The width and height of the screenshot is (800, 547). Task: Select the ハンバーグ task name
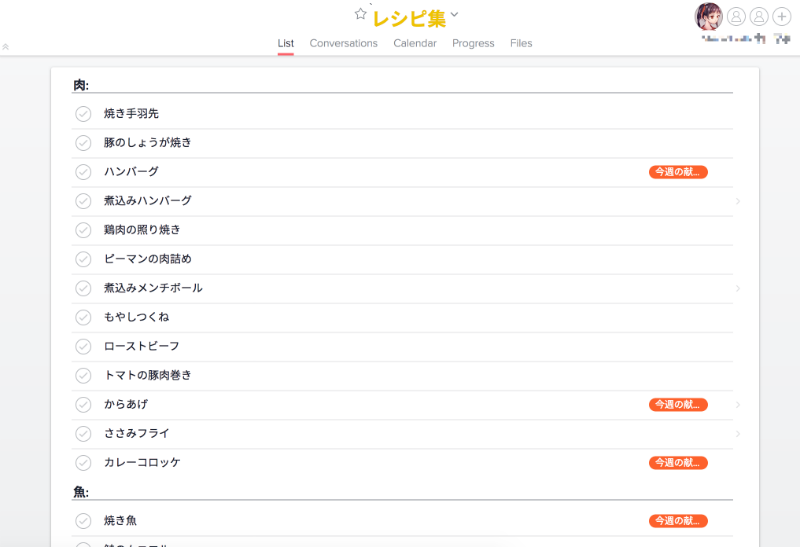(x=131, y=171)
